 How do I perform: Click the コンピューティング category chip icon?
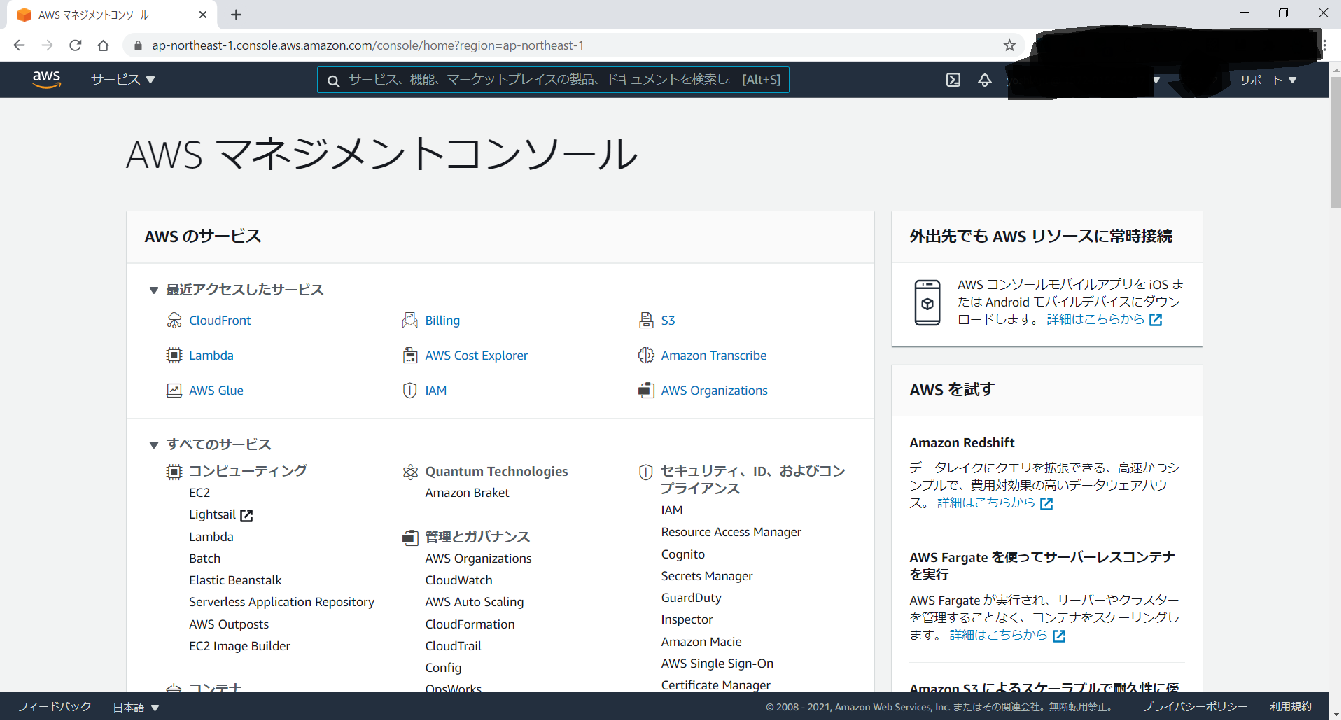coord(174,471)
